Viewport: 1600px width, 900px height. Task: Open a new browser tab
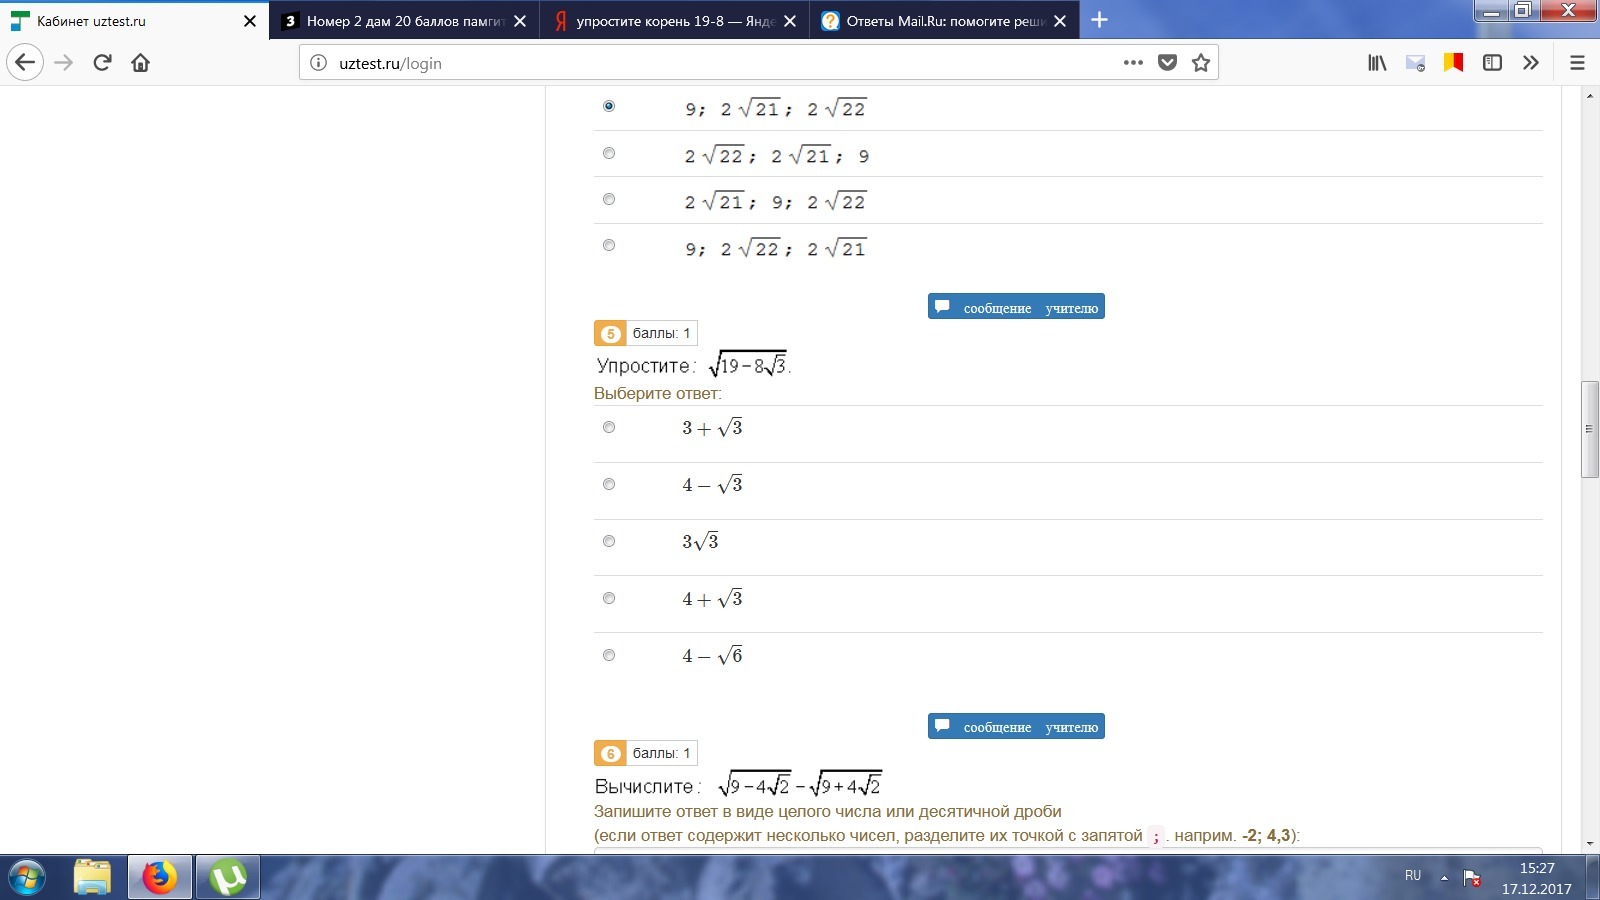pos(1099,20)
